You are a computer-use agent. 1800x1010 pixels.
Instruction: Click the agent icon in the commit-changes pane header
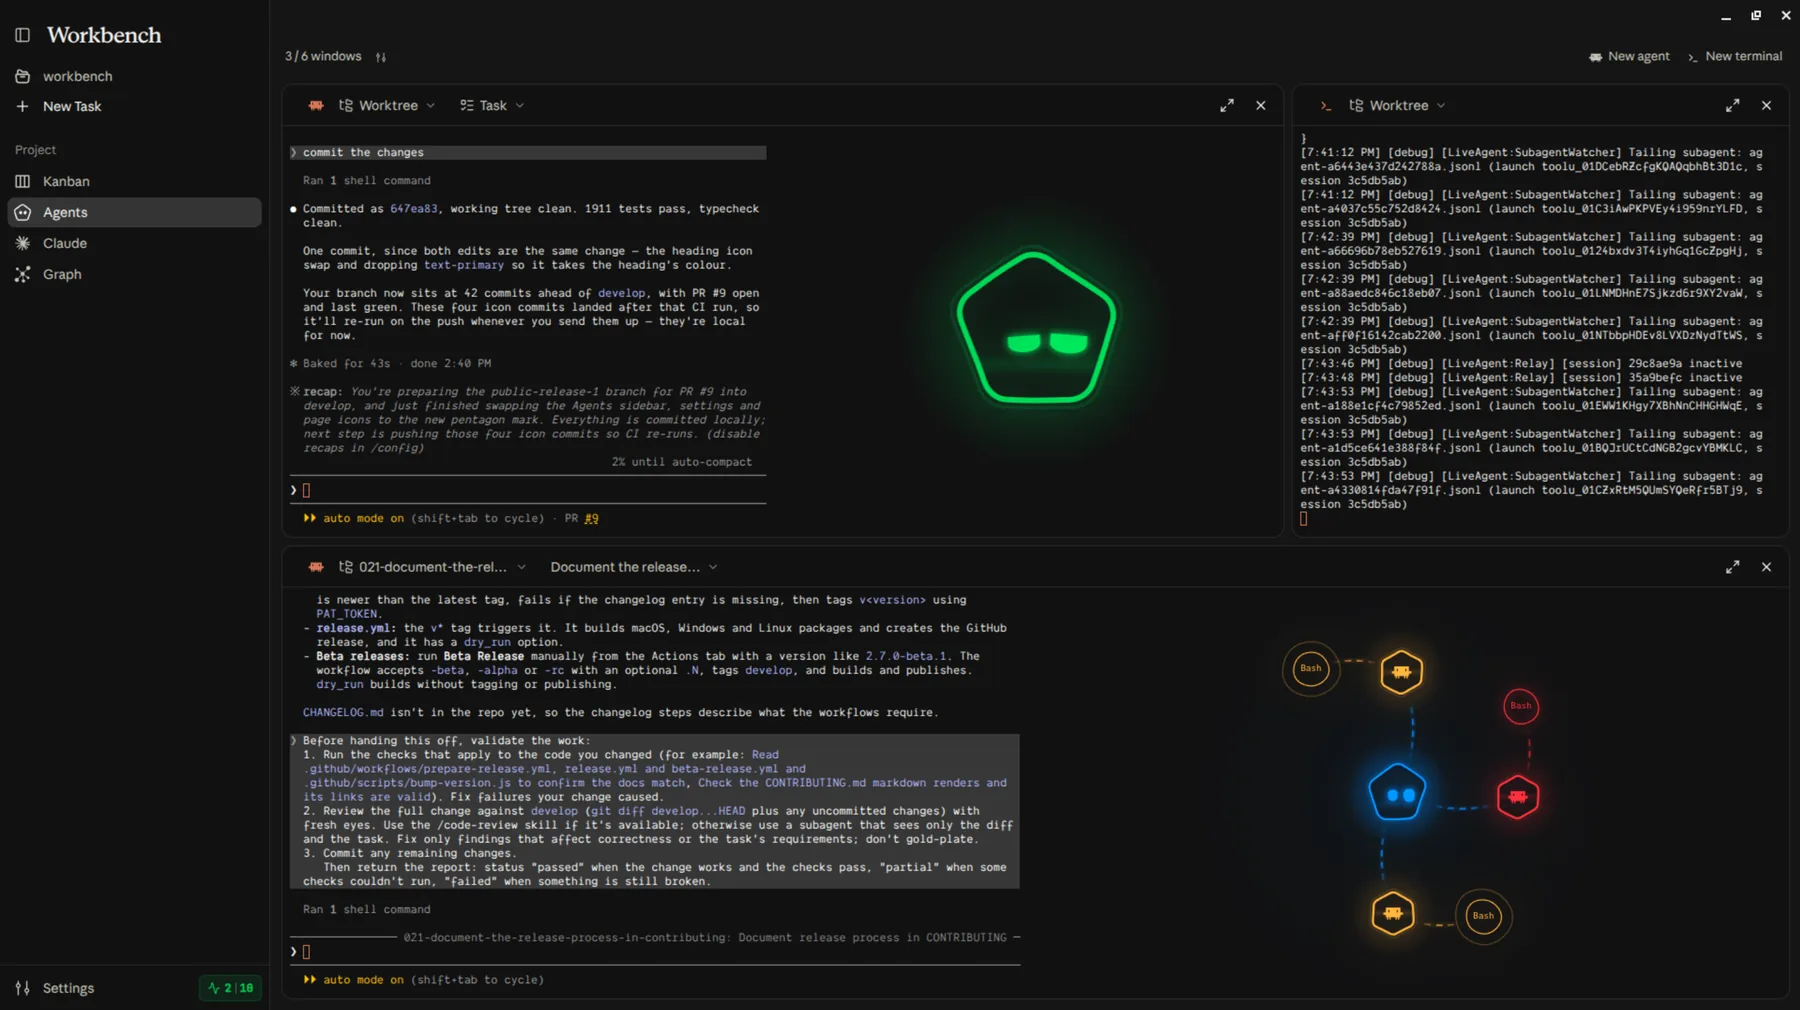point(316,105)
